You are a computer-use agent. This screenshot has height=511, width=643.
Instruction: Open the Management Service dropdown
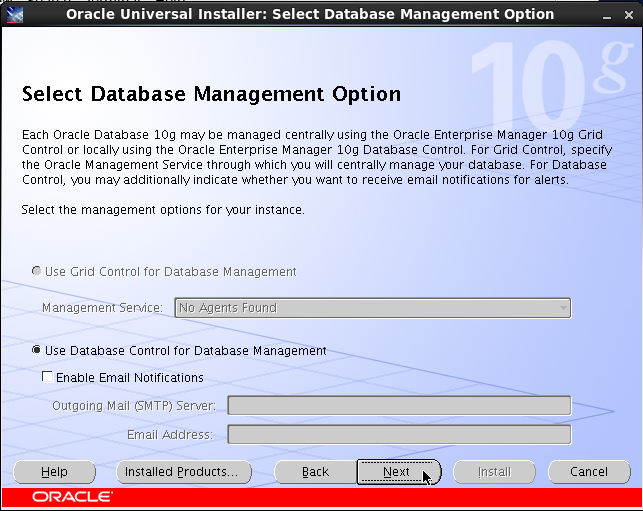tap(372, 308)
